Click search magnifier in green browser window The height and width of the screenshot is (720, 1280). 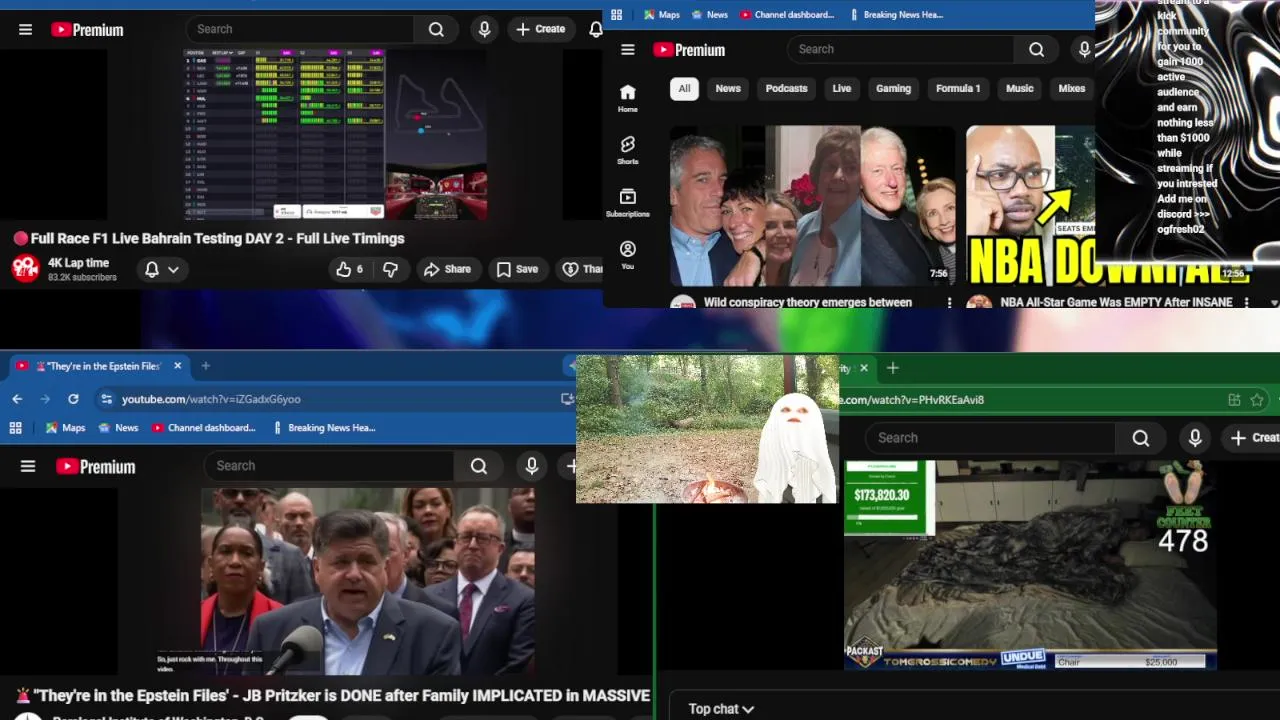click(x=1141, y=438)
